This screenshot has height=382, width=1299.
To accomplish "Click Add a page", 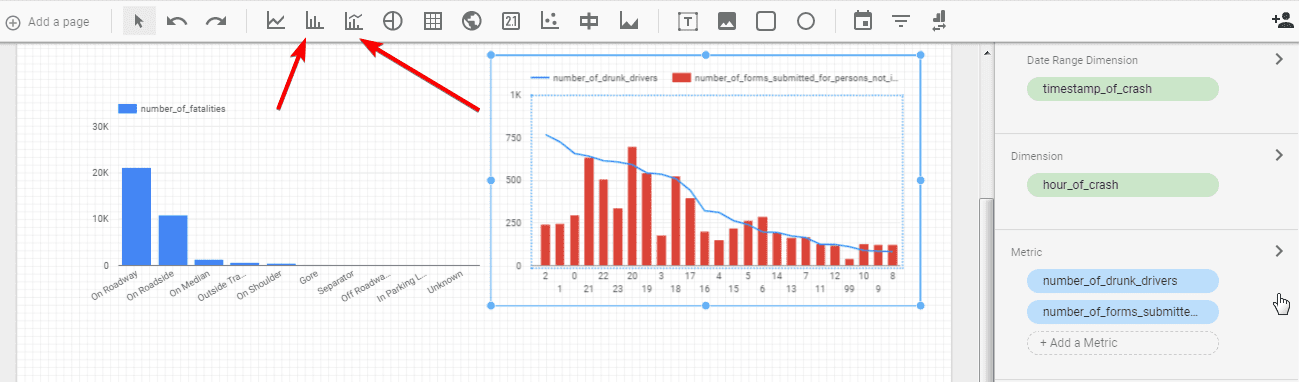I will [50, 22].
